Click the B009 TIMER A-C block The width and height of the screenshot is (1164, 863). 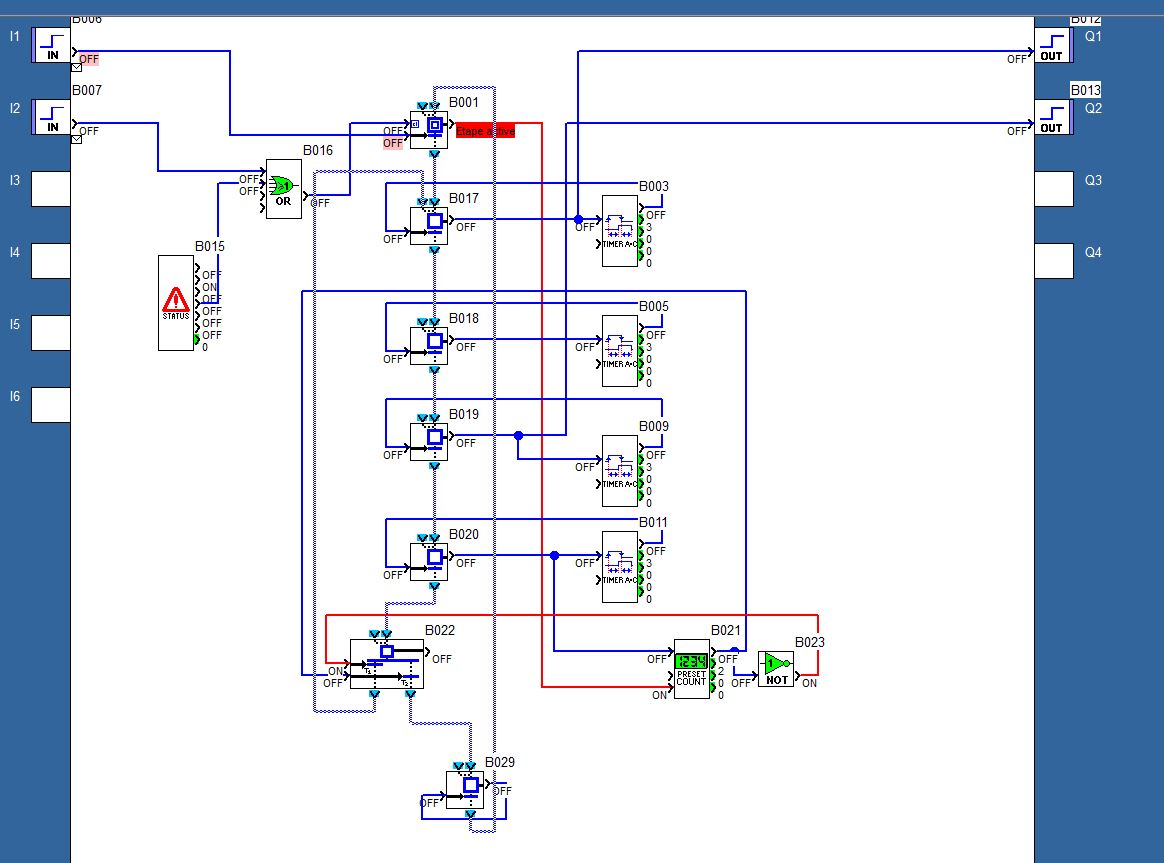pos(620,470)
